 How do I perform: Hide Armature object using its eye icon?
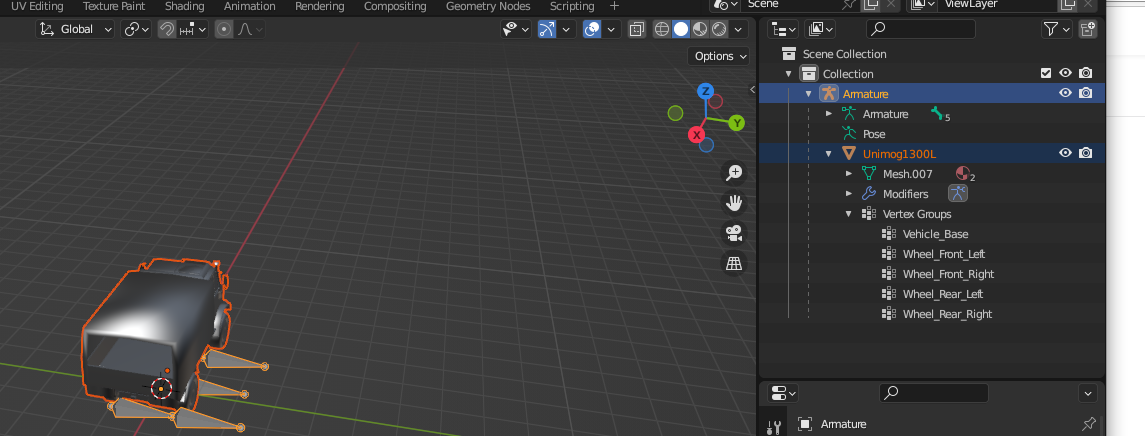tap(1065, 93)
